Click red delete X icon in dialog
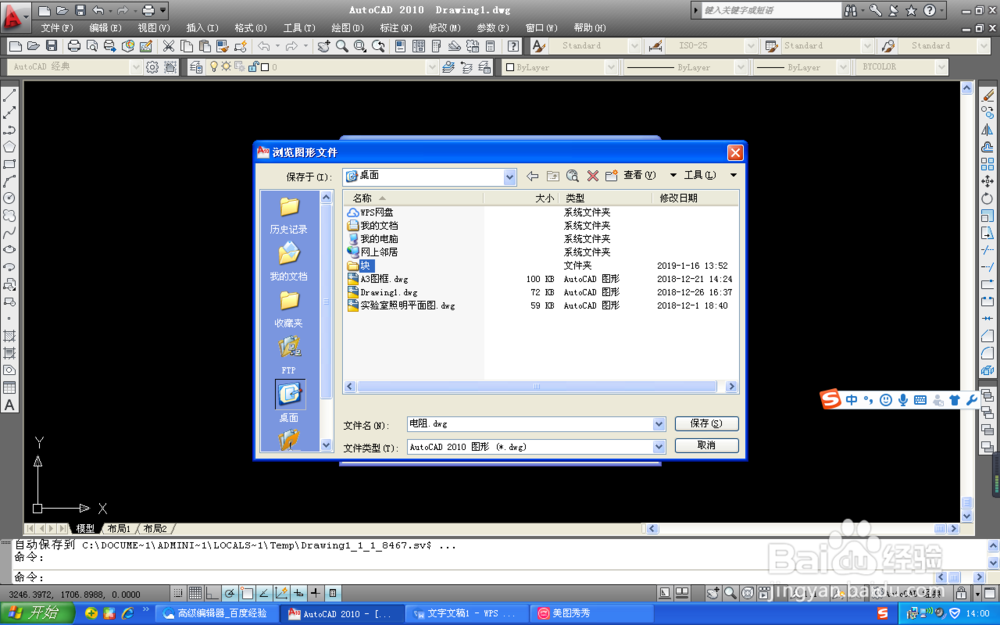This screenshot has height=625, width=1000. click(592, 175)
